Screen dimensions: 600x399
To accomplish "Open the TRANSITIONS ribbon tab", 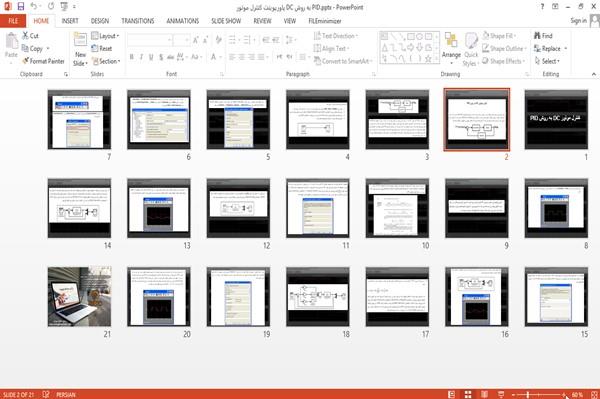I will pyautogui.click(x=138, y=21).
